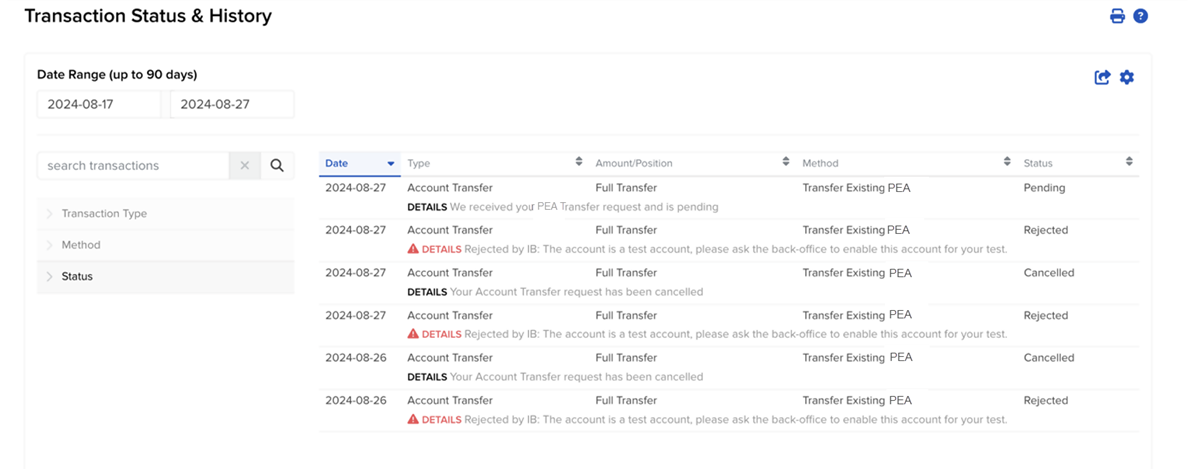This screenshot has width=1199, height=469.
Task: Click the export share icon
Action: click(x=1102, y=77)
